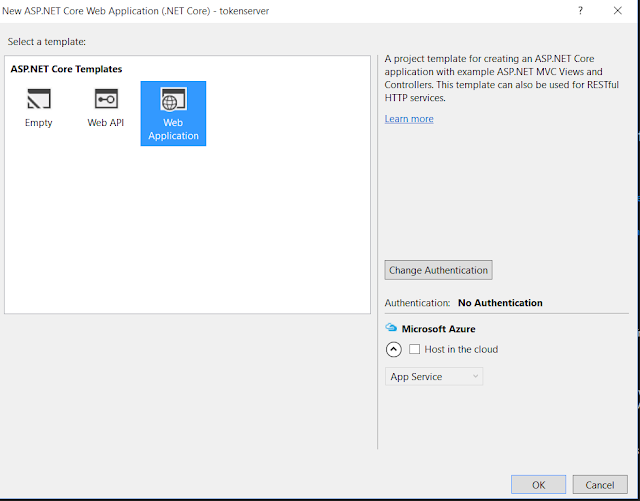Image resolution: width=640 pixels, height=501 pixels.
Task: Open the Learn more link
Action: click(409, 119)
